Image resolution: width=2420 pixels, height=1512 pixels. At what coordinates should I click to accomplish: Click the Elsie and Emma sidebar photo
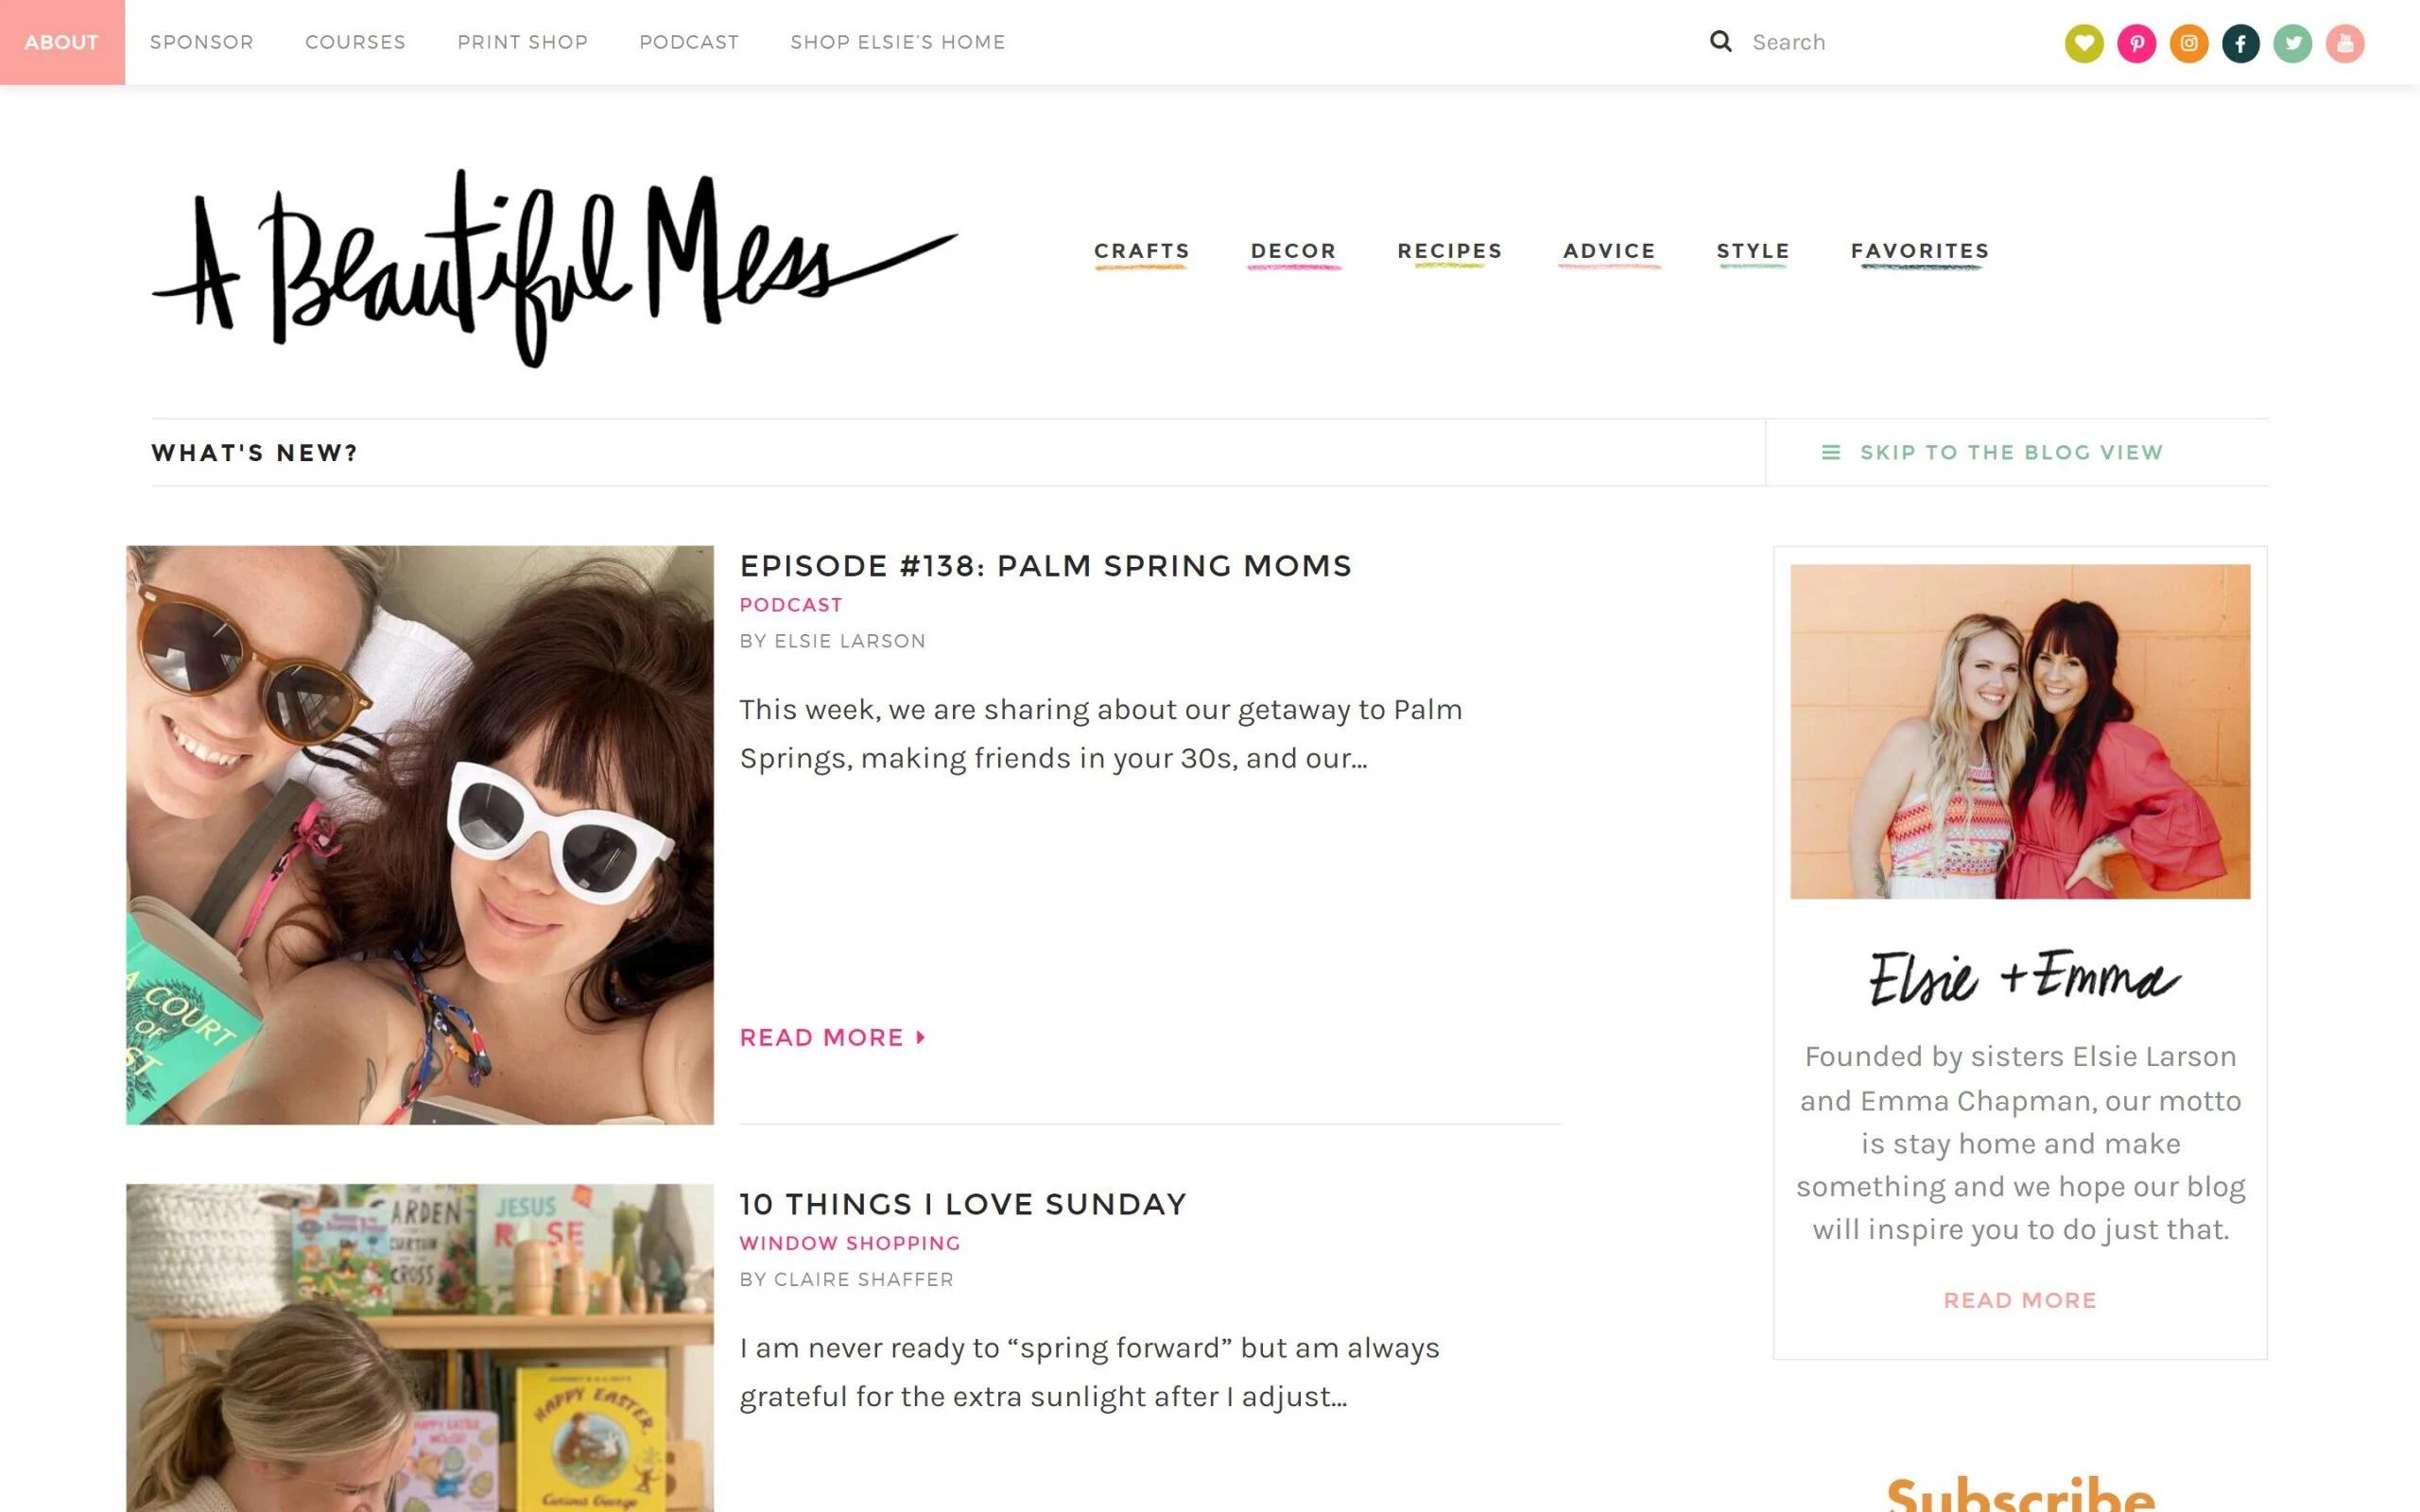tap(2020, 731)
